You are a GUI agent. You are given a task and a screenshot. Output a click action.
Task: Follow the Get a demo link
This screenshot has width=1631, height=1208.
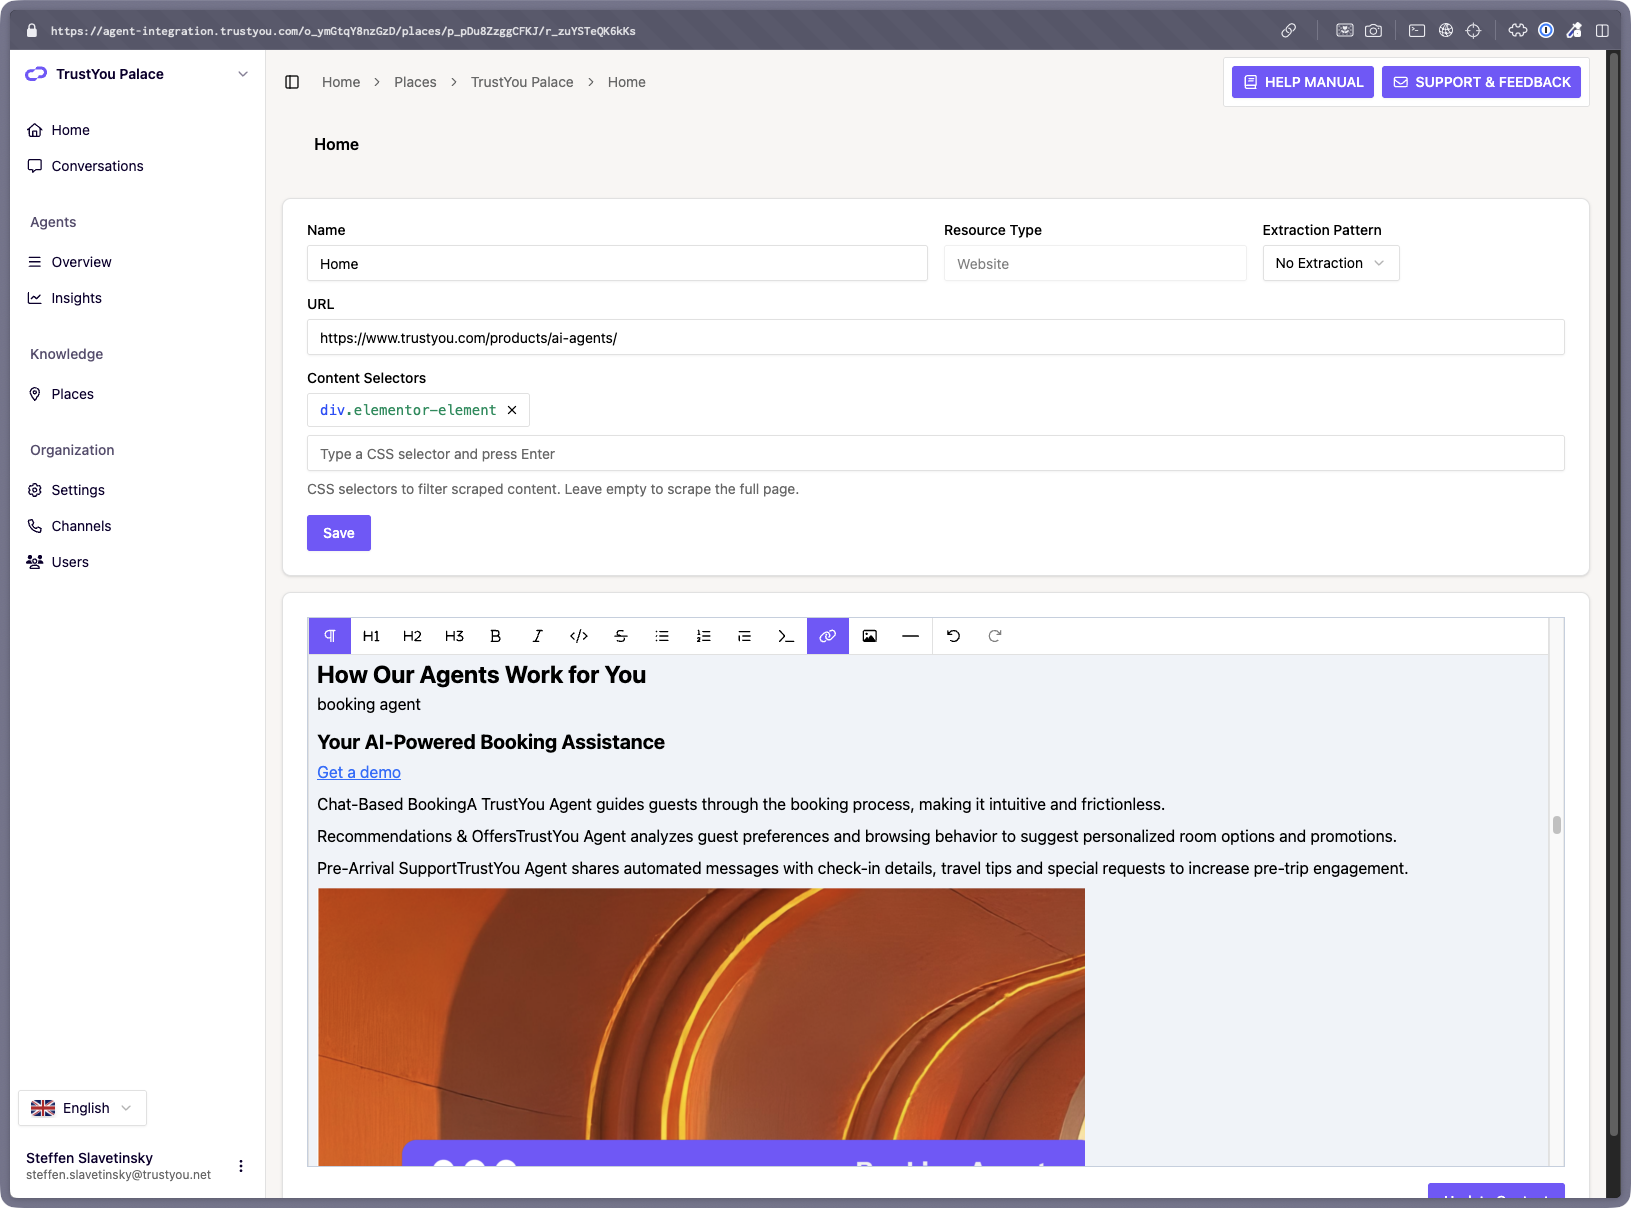[359, 772]
